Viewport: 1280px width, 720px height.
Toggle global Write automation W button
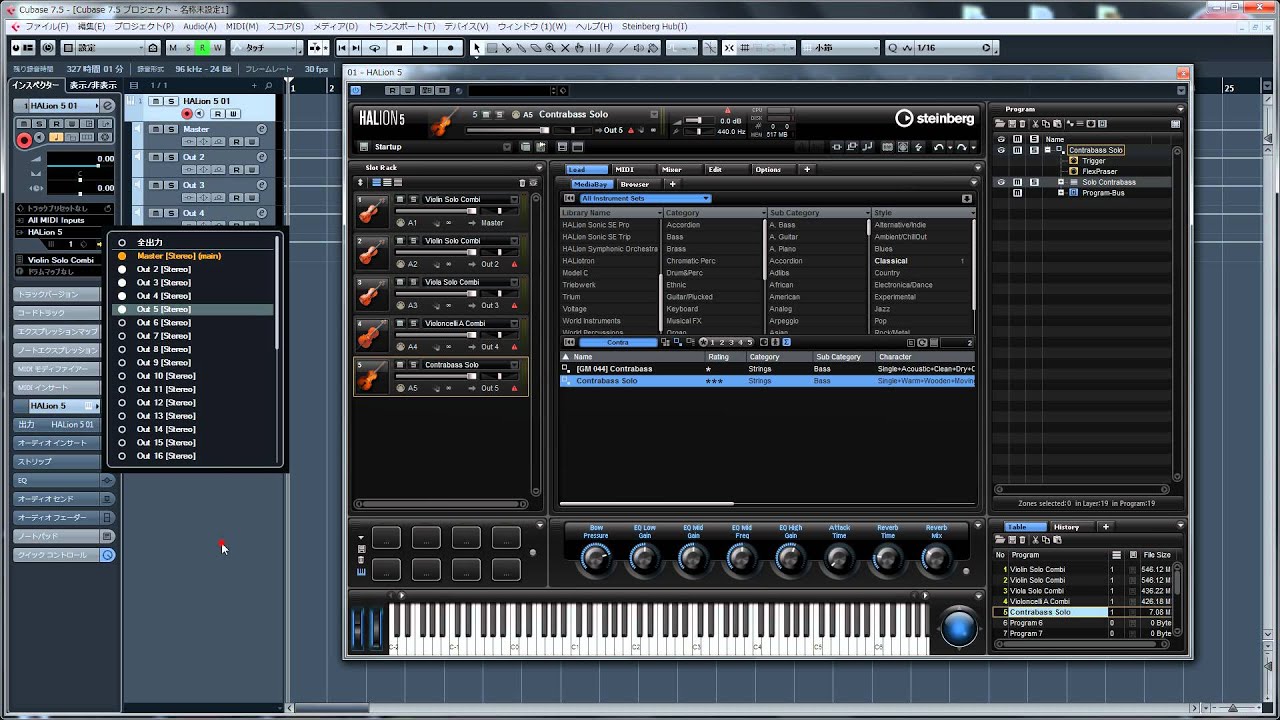coord(216,47)
